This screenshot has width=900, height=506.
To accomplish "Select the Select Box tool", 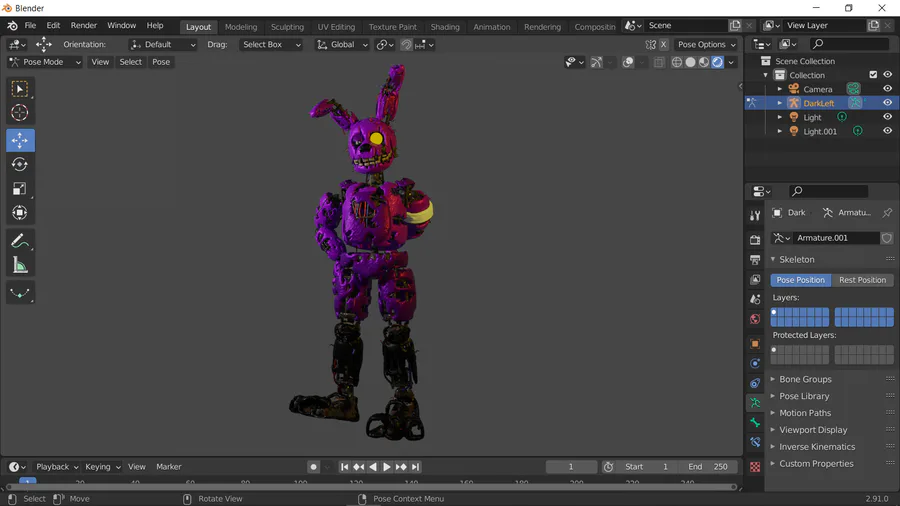I will [20, 89].
